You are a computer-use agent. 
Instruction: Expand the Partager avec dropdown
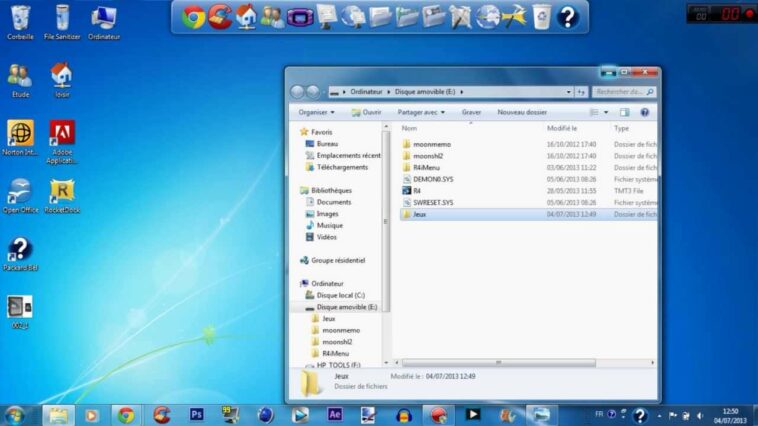pyautogui.click(x=421, y=112)
